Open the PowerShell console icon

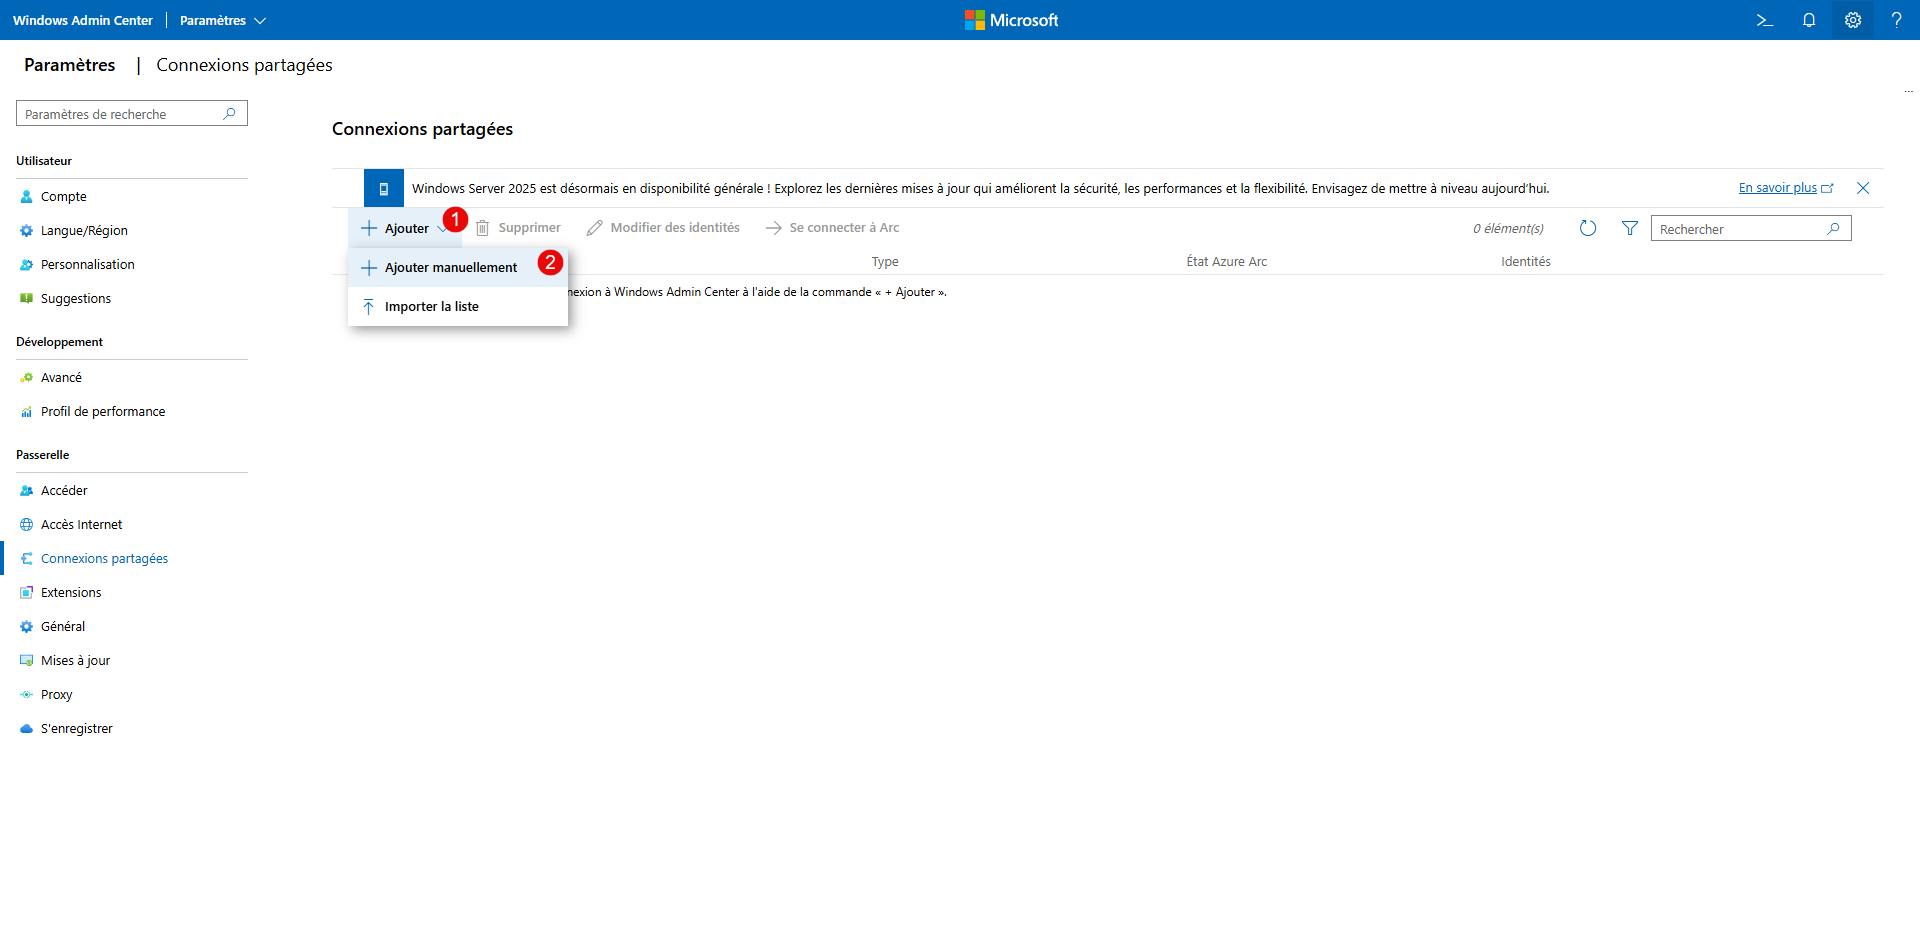(1764, 20)
